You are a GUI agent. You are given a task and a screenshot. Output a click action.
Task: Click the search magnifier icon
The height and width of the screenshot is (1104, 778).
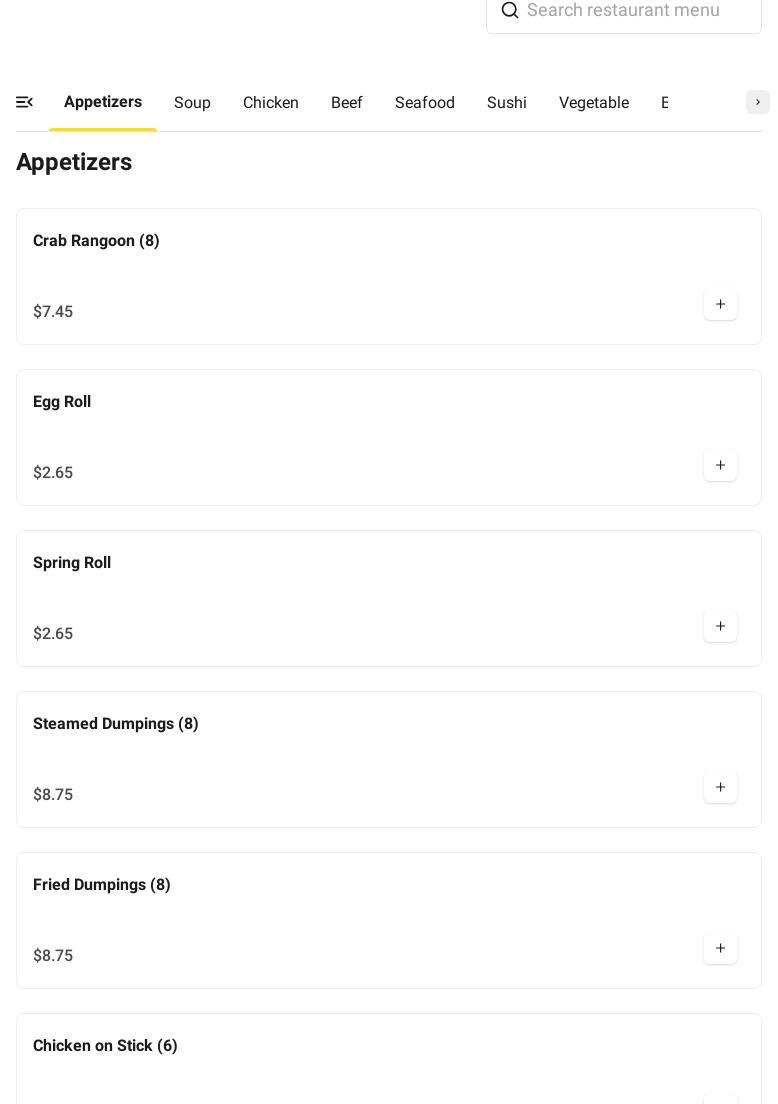point(510,11)
